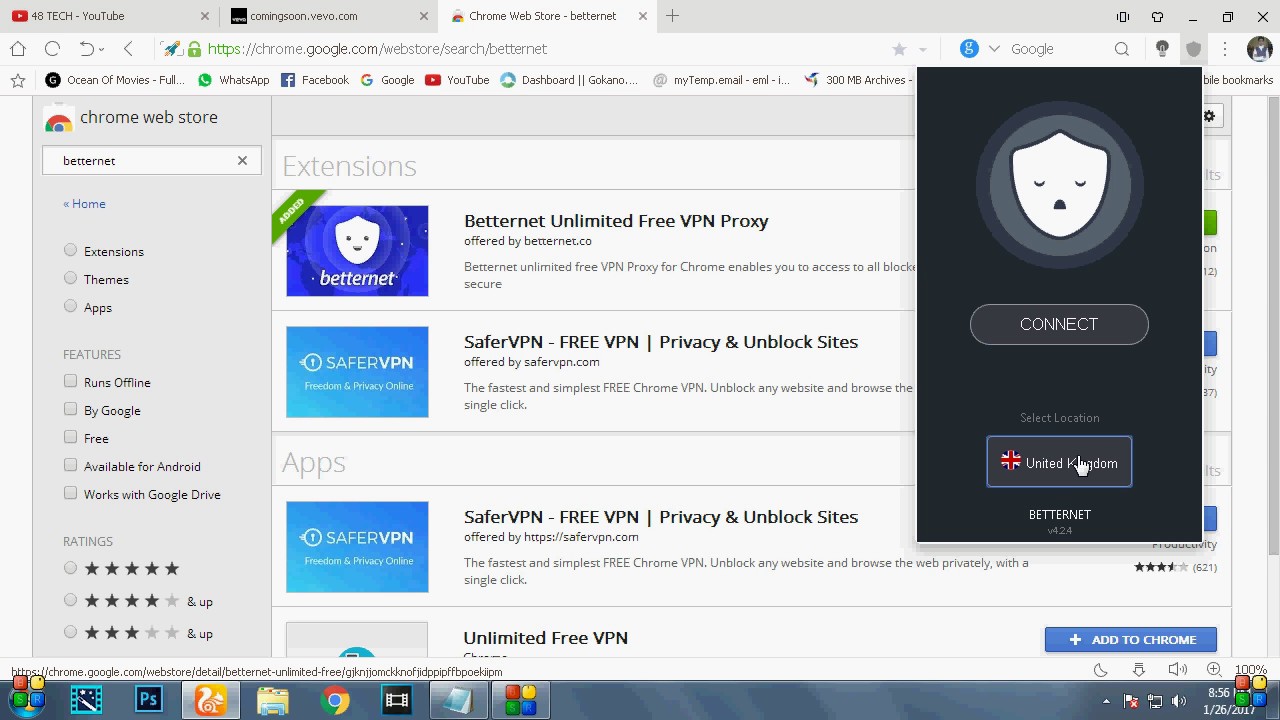Click the browser home icon
This screenshot has height=720, width=1280.
tap(18, 48)
